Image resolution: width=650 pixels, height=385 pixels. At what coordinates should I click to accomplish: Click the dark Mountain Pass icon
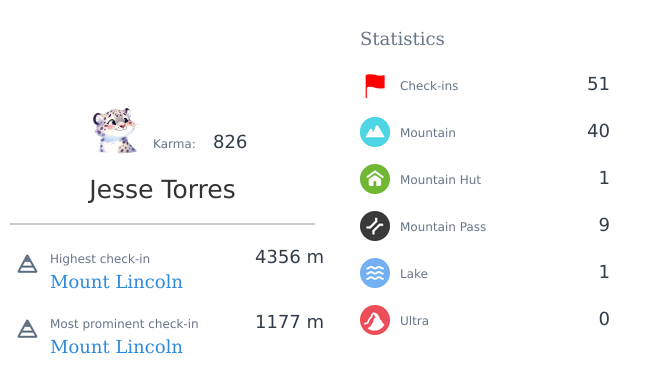(375, 226)
